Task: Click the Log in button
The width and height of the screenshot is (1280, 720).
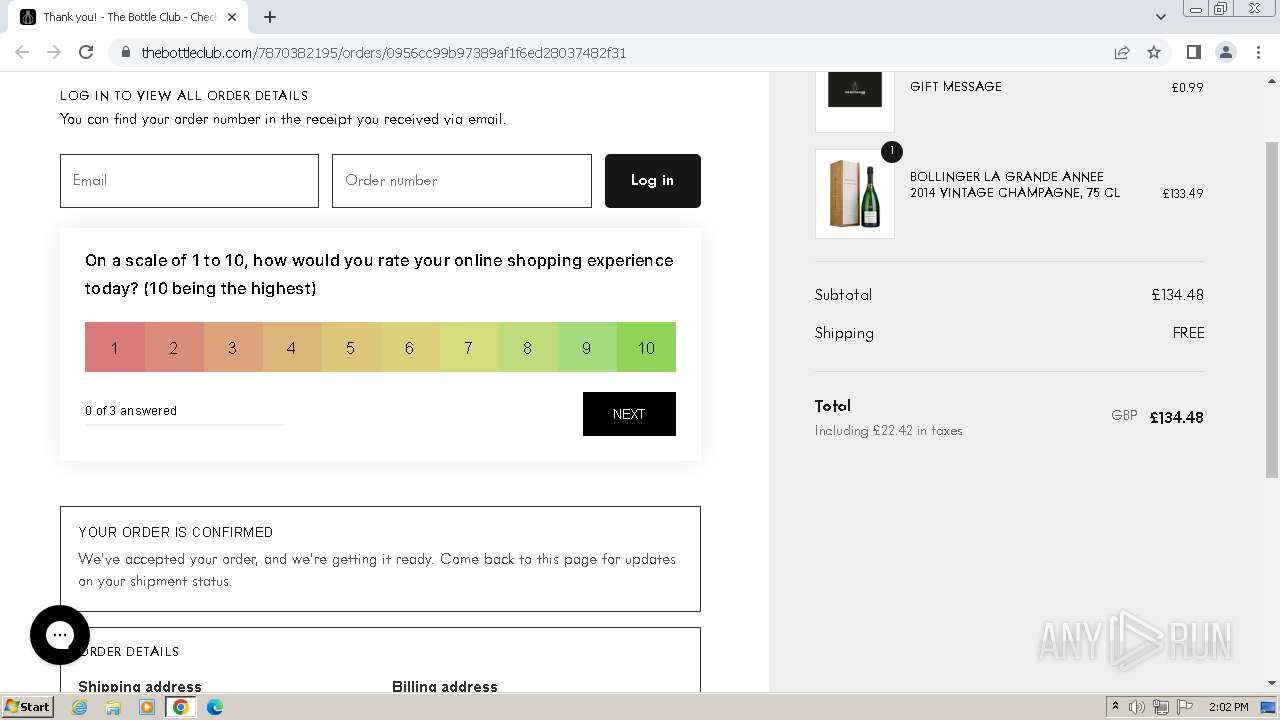Action: point(652,181)
